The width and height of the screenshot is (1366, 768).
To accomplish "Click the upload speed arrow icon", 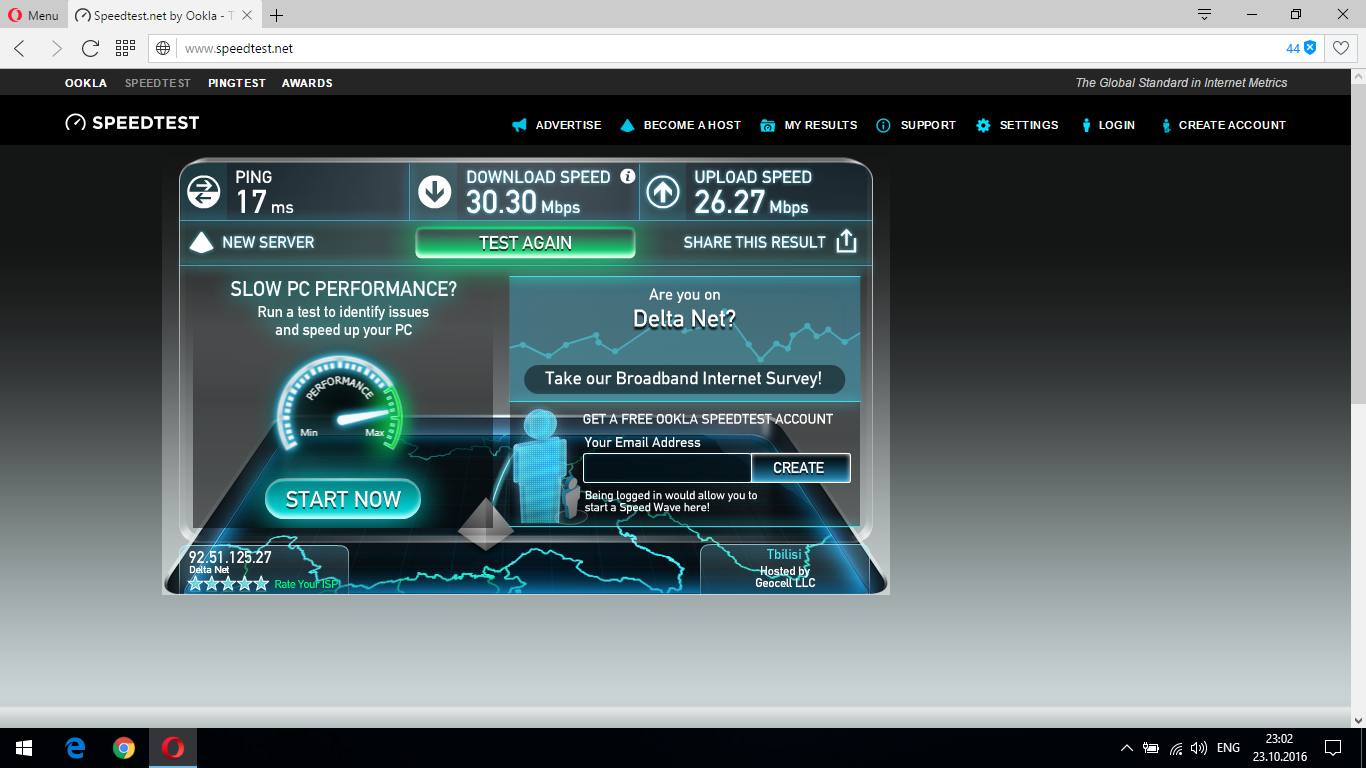I will click(663, 192).
